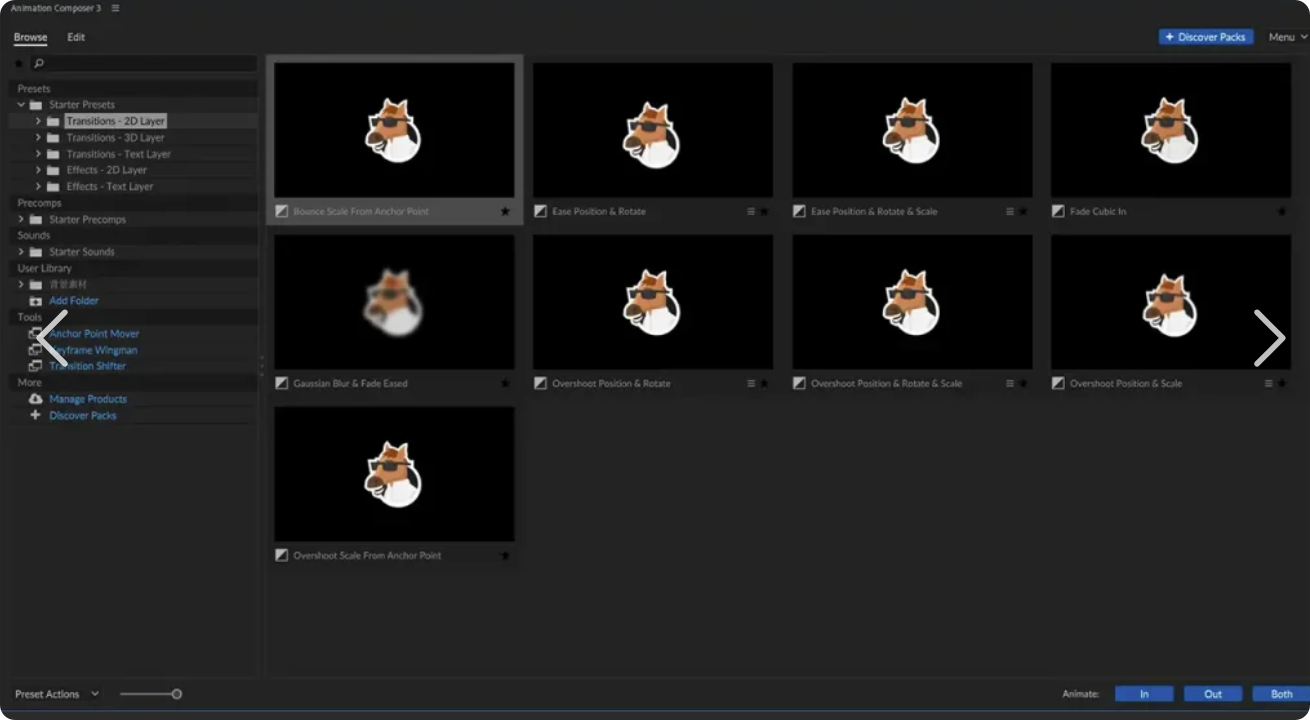Open the Preset Actions dropdown

pos(57,694)
